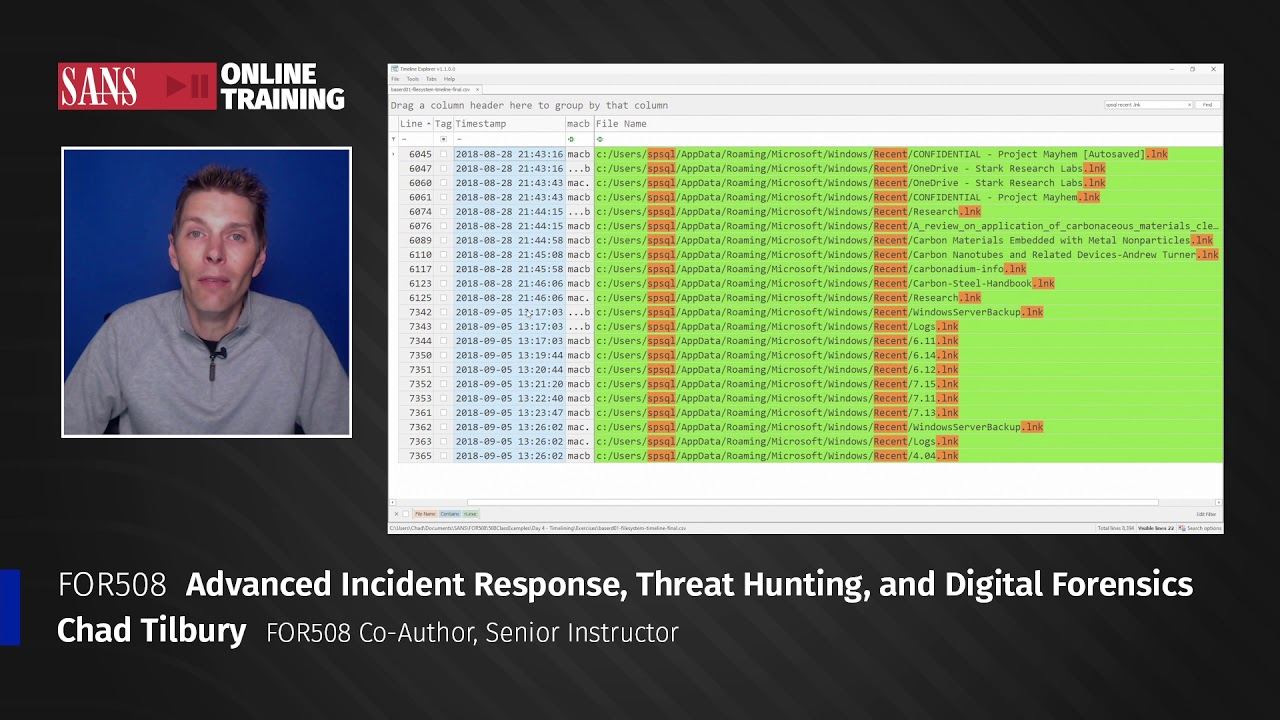
Task: Open the Help menu
Action: 449,79
